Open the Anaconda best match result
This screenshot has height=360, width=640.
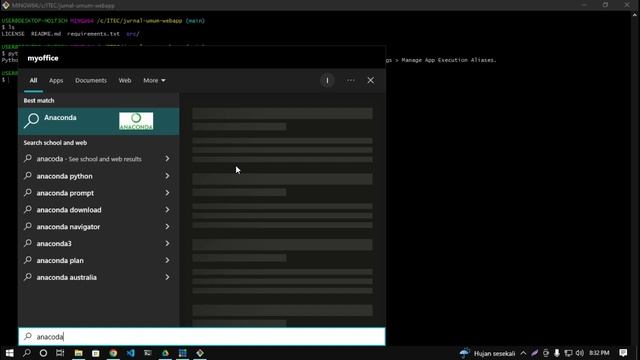click(x=98, y=121)
